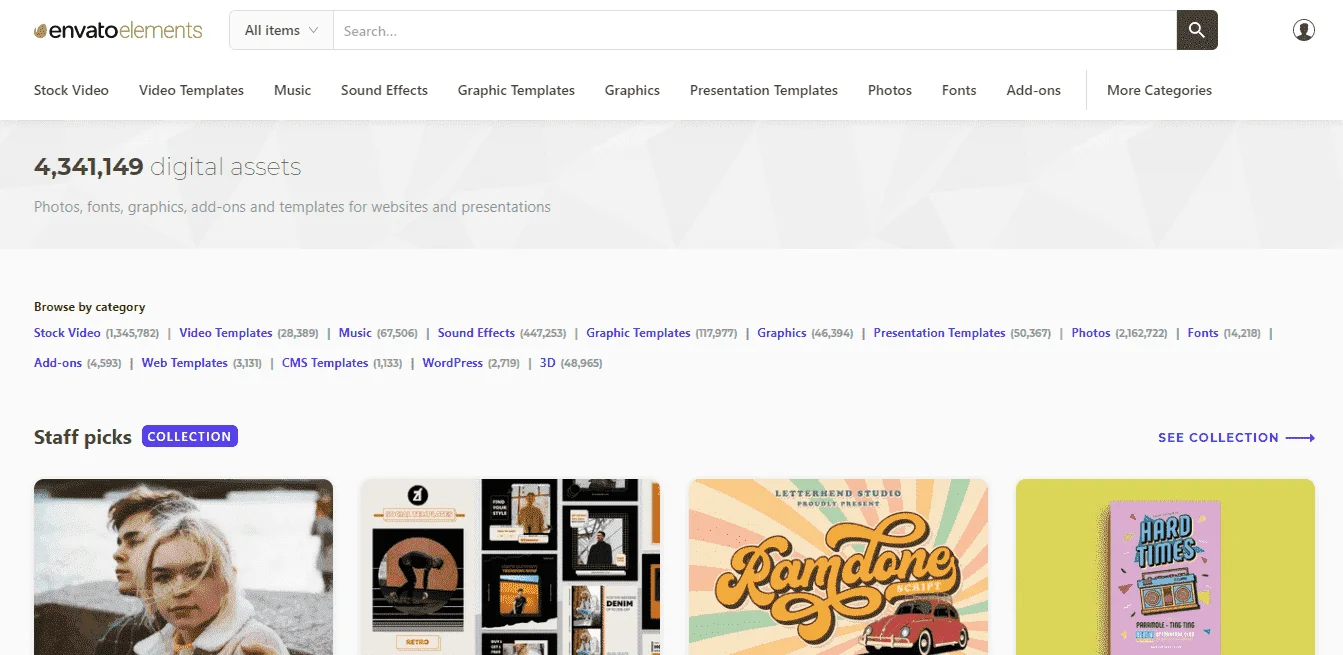The width and height of the screenshot is (1343, 655).
Task: Open Stock Video in the top navigation
Action: coord(71,90)
